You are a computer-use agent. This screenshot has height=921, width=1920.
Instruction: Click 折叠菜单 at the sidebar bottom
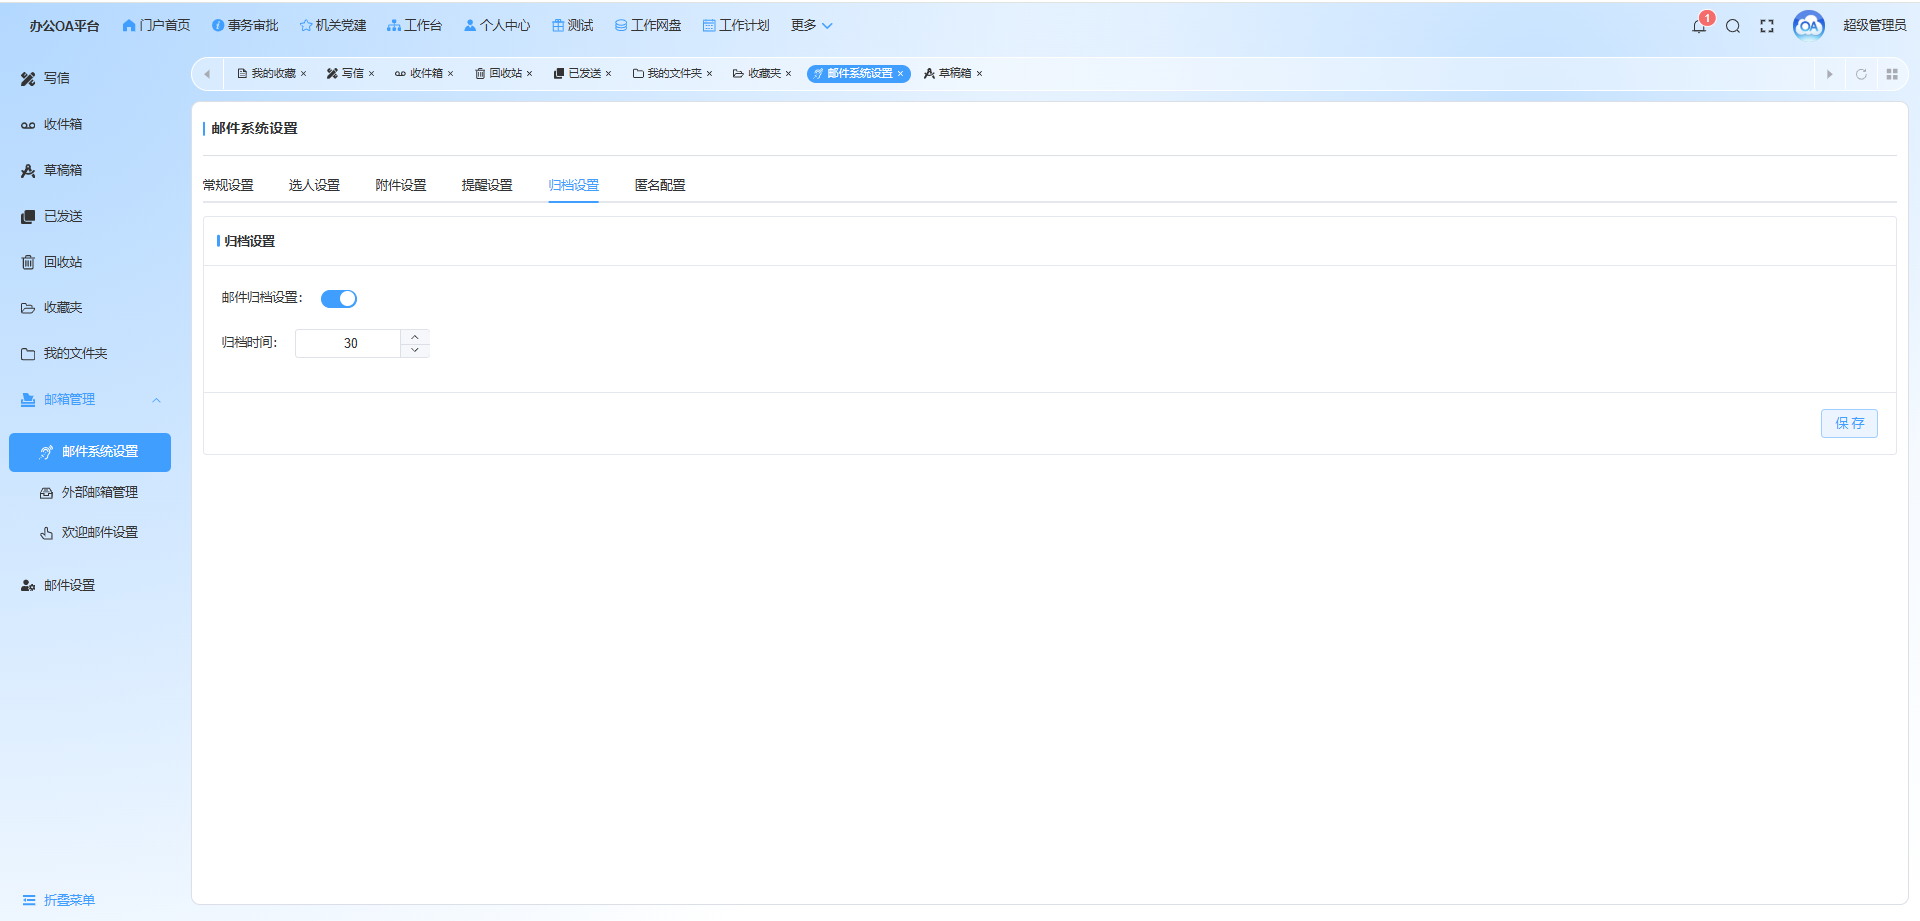click(x=59, y=900)
